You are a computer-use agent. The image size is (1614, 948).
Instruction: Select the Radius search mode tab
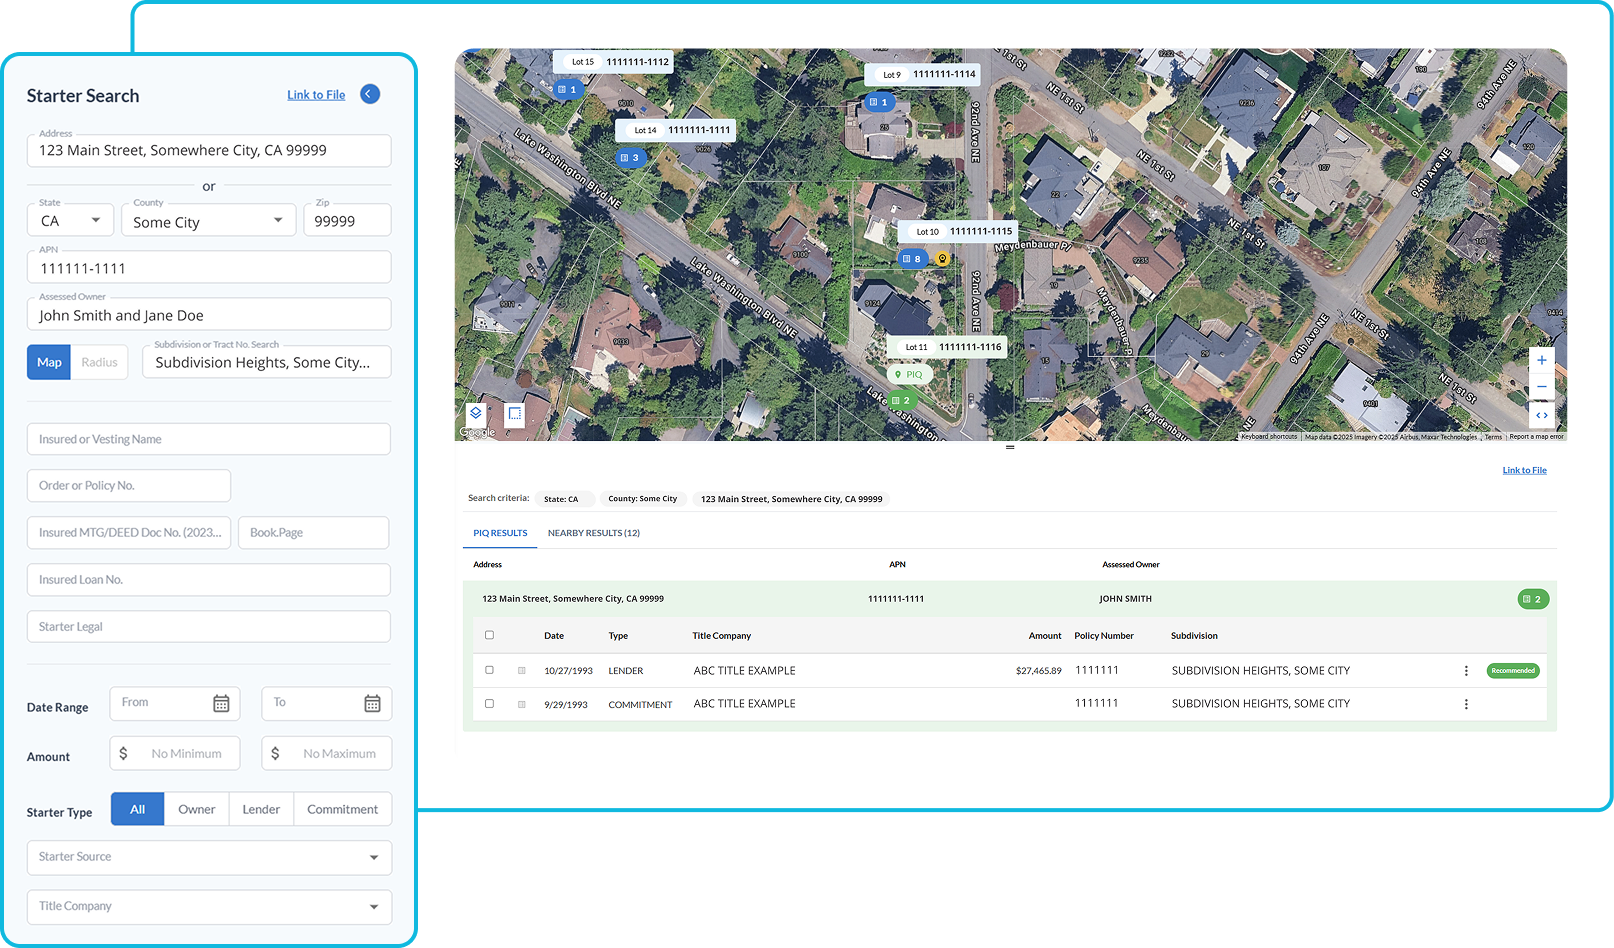pos(99,362)
